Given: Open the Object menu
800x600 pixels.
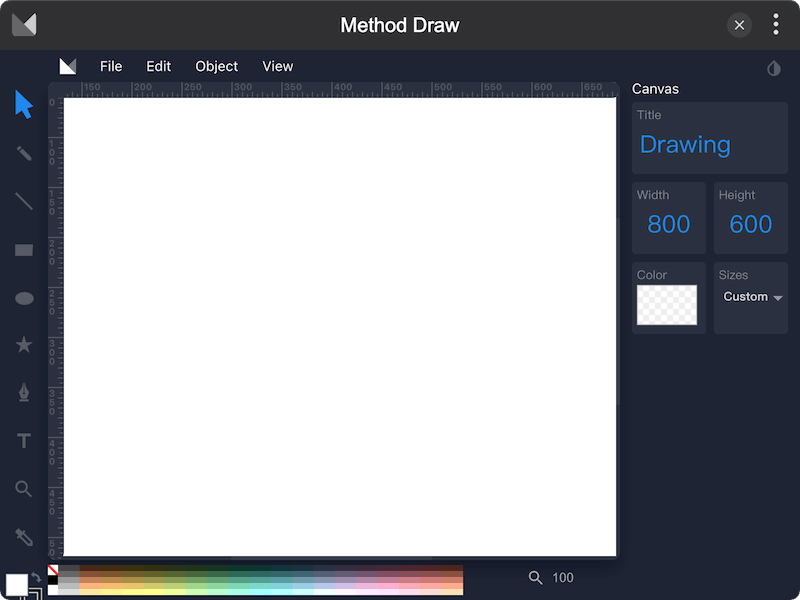Looking at the screenshot, I should click(216, 67).
